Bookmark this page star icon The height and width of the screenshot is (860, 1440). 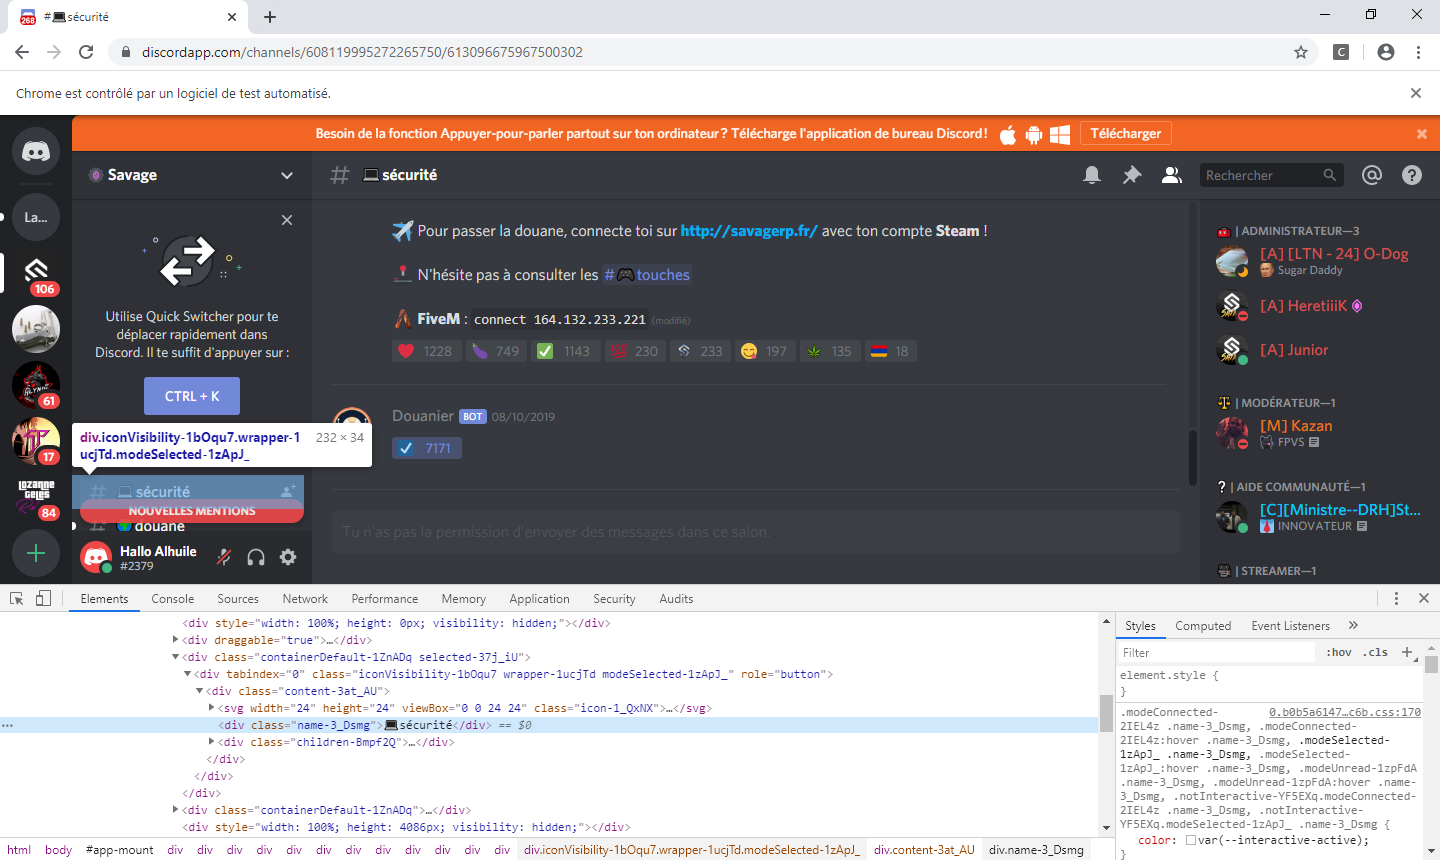pos(1301,52)
